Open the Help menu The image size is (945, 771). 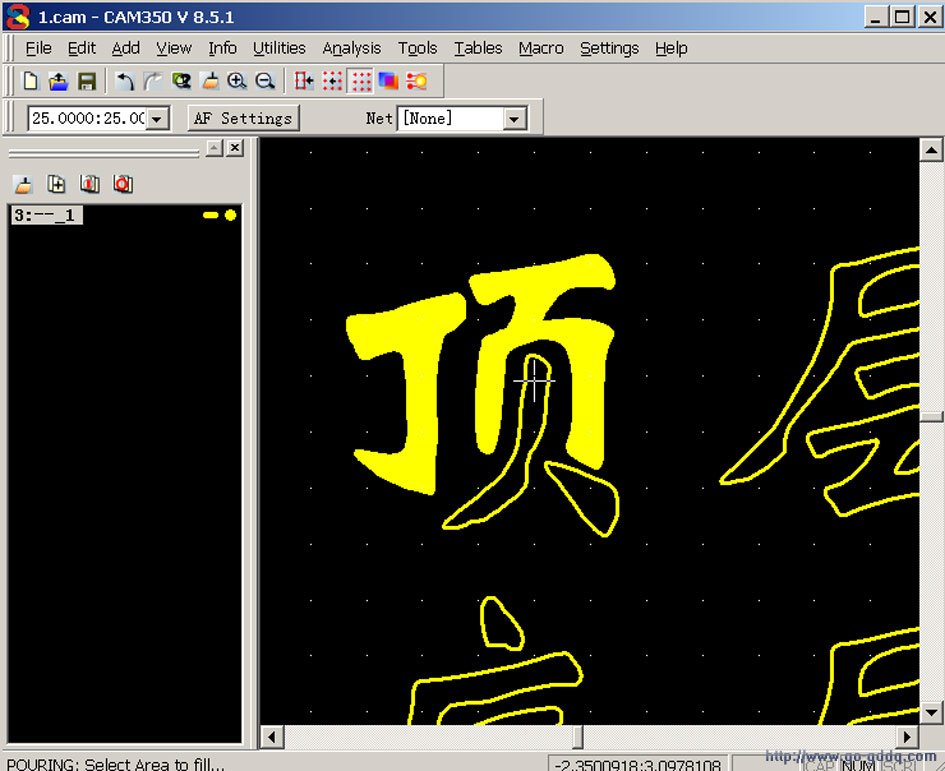(671, 48)
